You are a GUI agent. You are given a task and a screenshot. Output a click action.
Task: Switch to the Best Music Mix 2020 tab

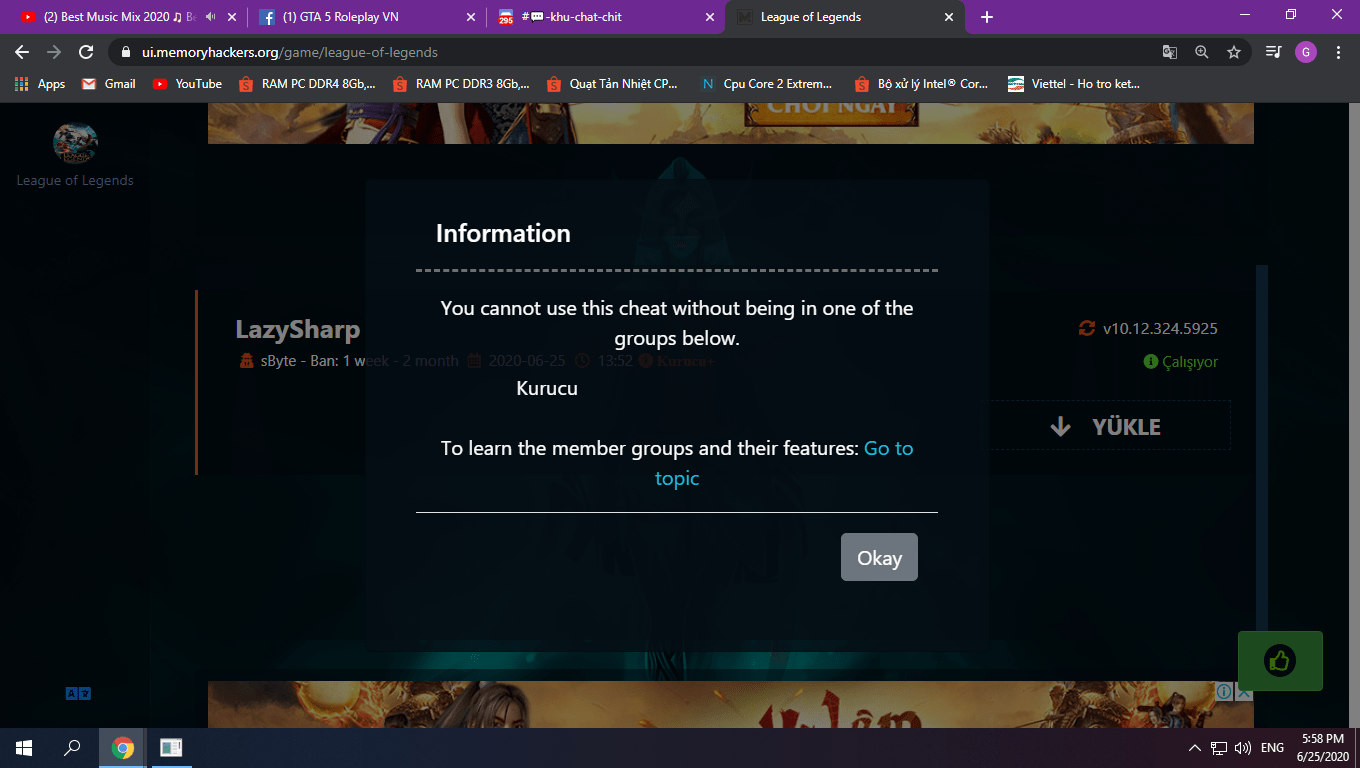pyautogui.click(x=120, y=17)
